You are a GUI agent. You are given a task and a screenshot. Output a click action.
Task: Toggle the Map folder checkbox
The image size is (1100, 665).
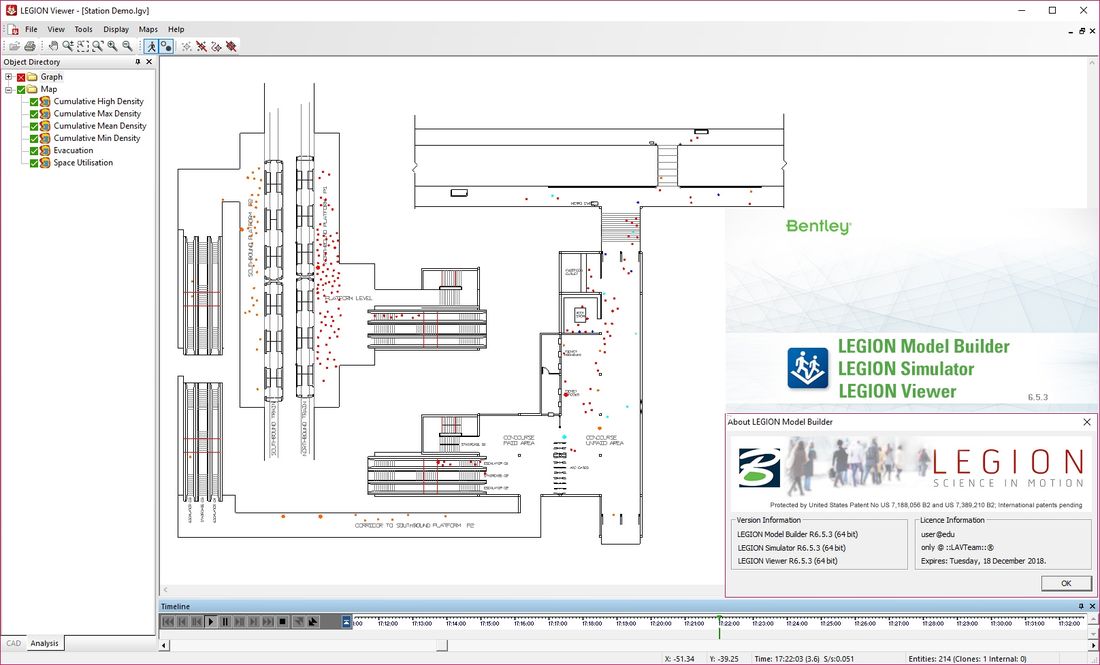pyautogui.click(x=21, y=89)
